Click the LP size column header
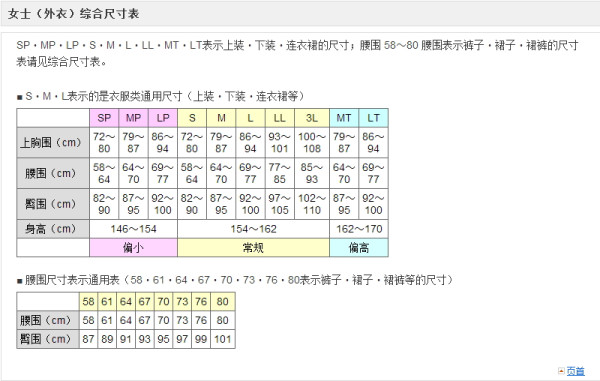Viewport: 600px width, 381px height. tap(163, 118)
